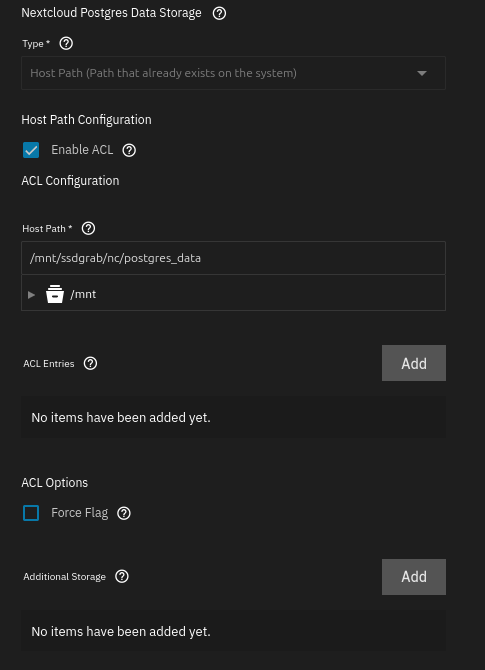
Task: Add an Additional Storage item
Action: 414,577
